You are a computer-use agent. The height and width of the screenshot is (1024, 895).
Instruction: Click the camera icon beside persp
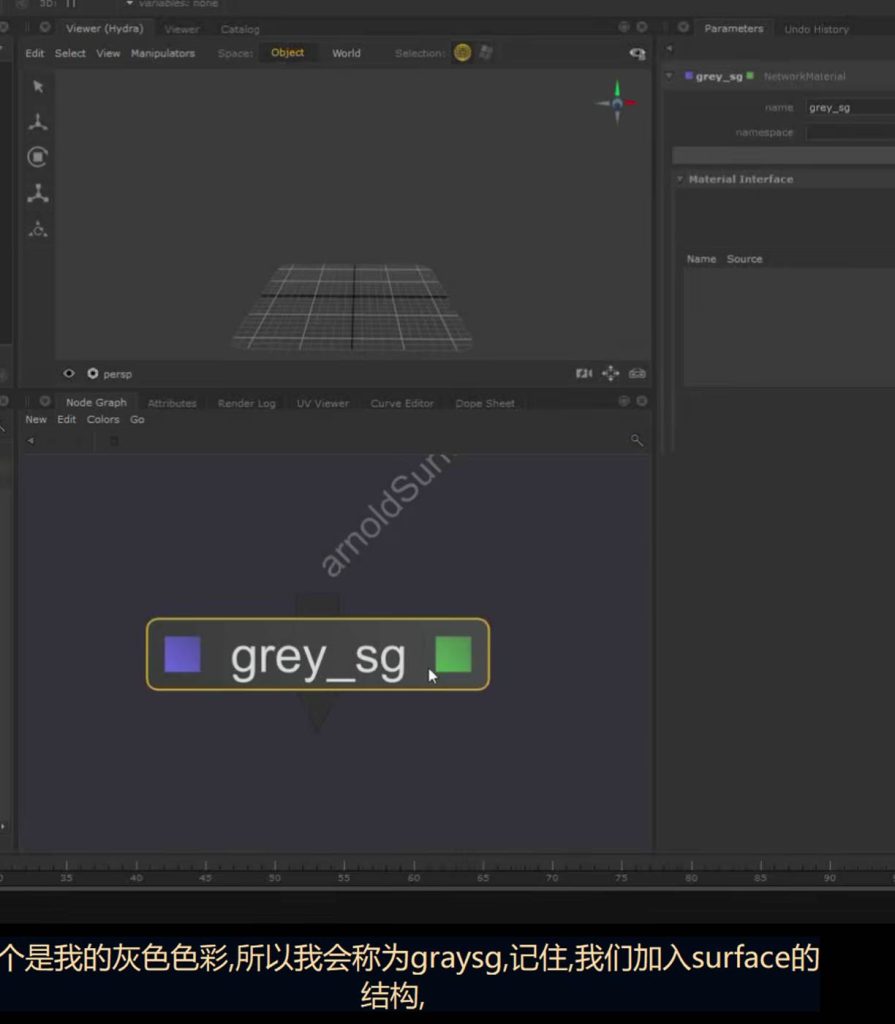click(x=92, y=374)
